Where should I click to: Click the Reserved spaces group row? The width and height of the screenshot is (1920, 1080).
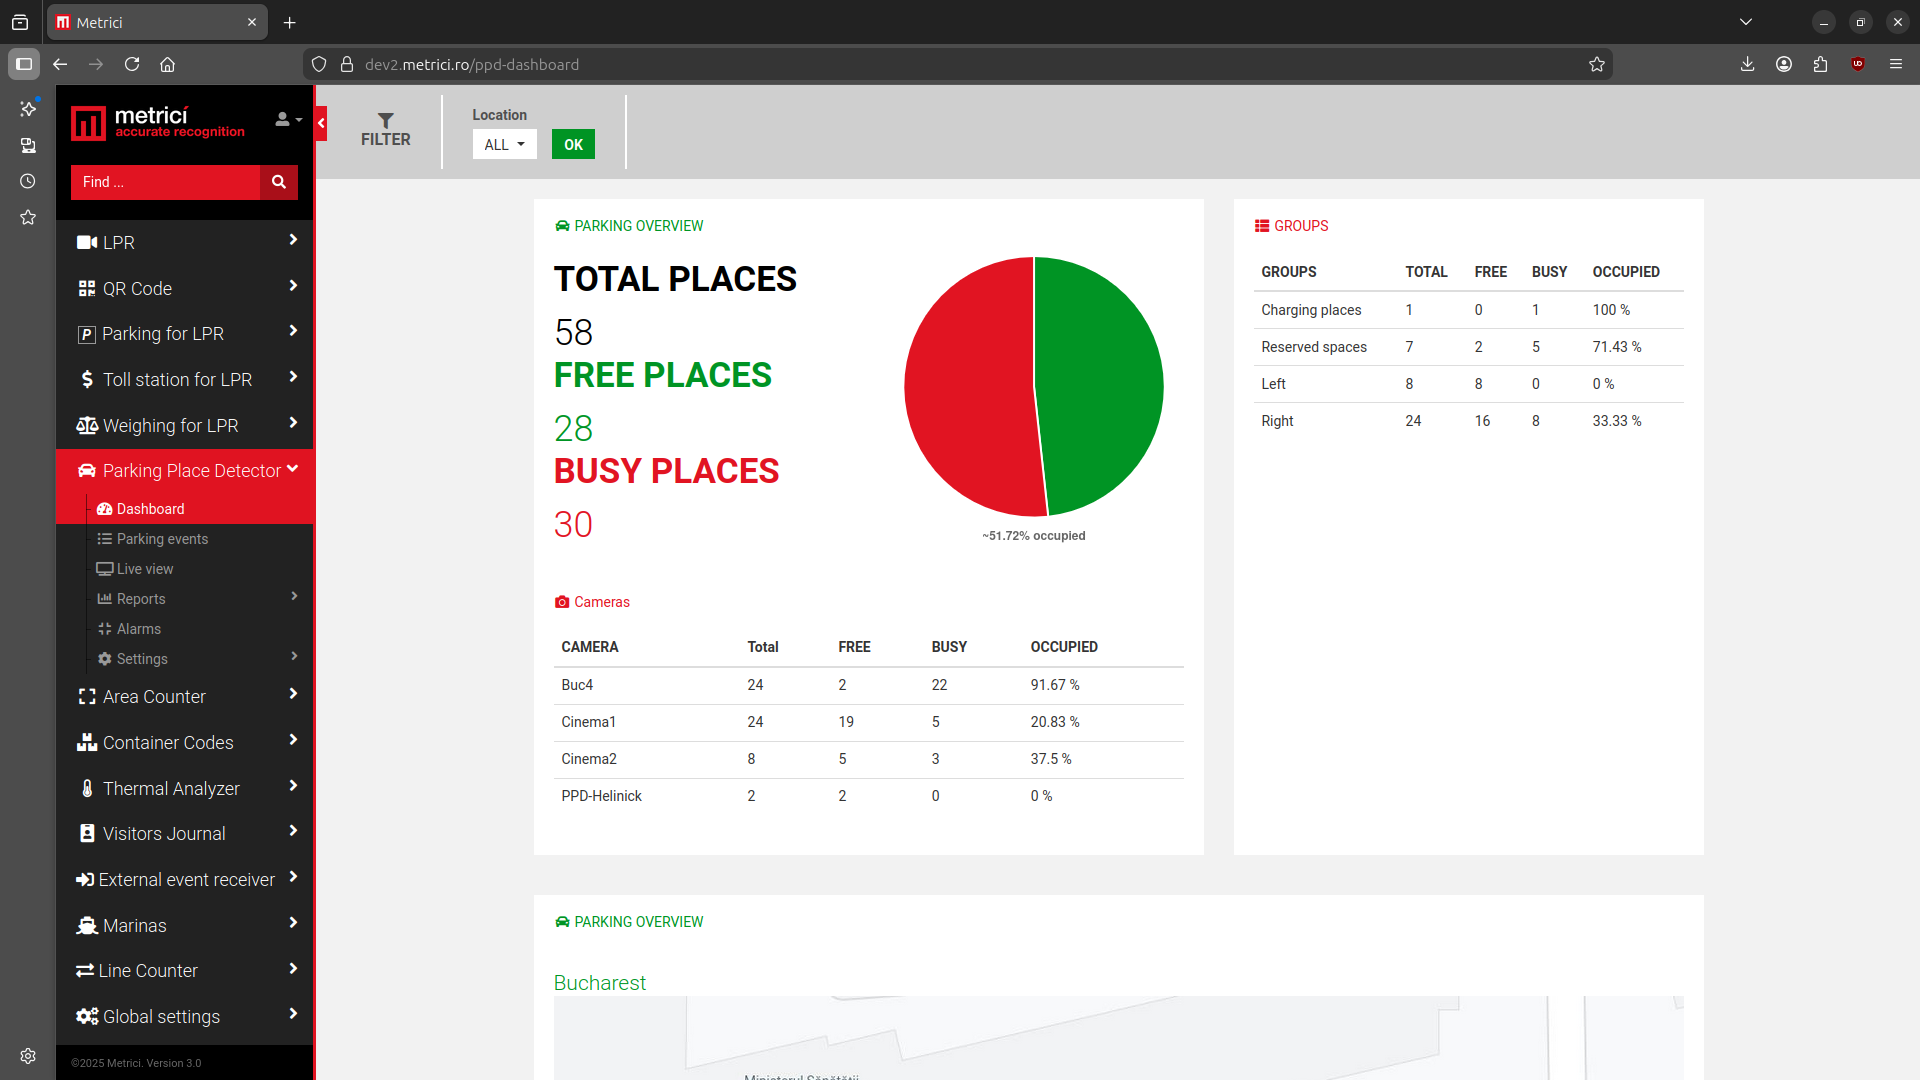click(1468, 347)
